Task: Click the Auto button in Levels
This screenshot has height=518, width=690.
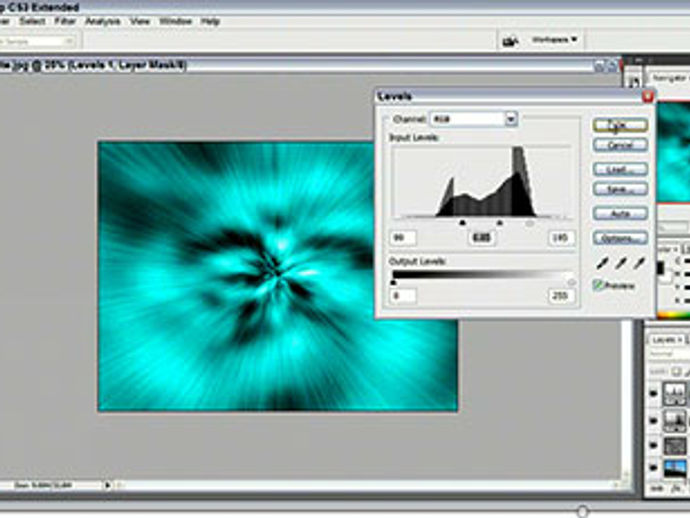Action: (620, 214)
